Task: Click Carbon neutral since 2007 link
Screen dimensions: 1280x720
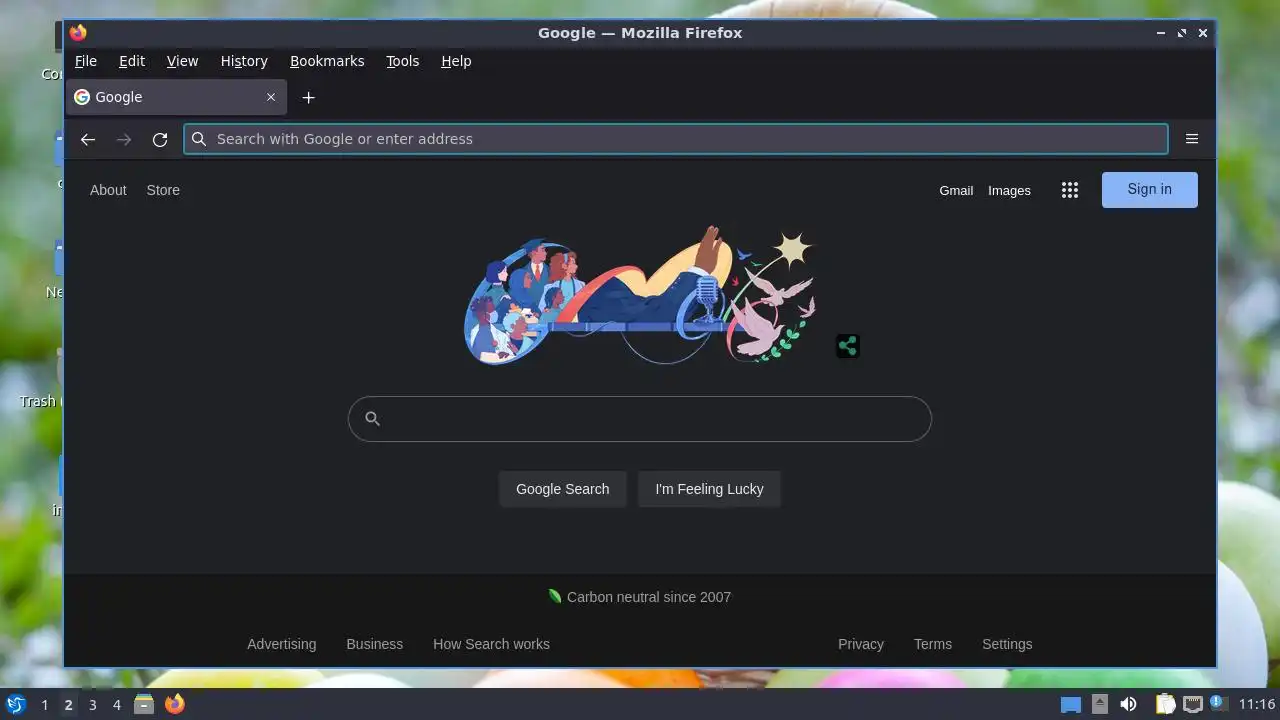Action: [x=640, y=597]
